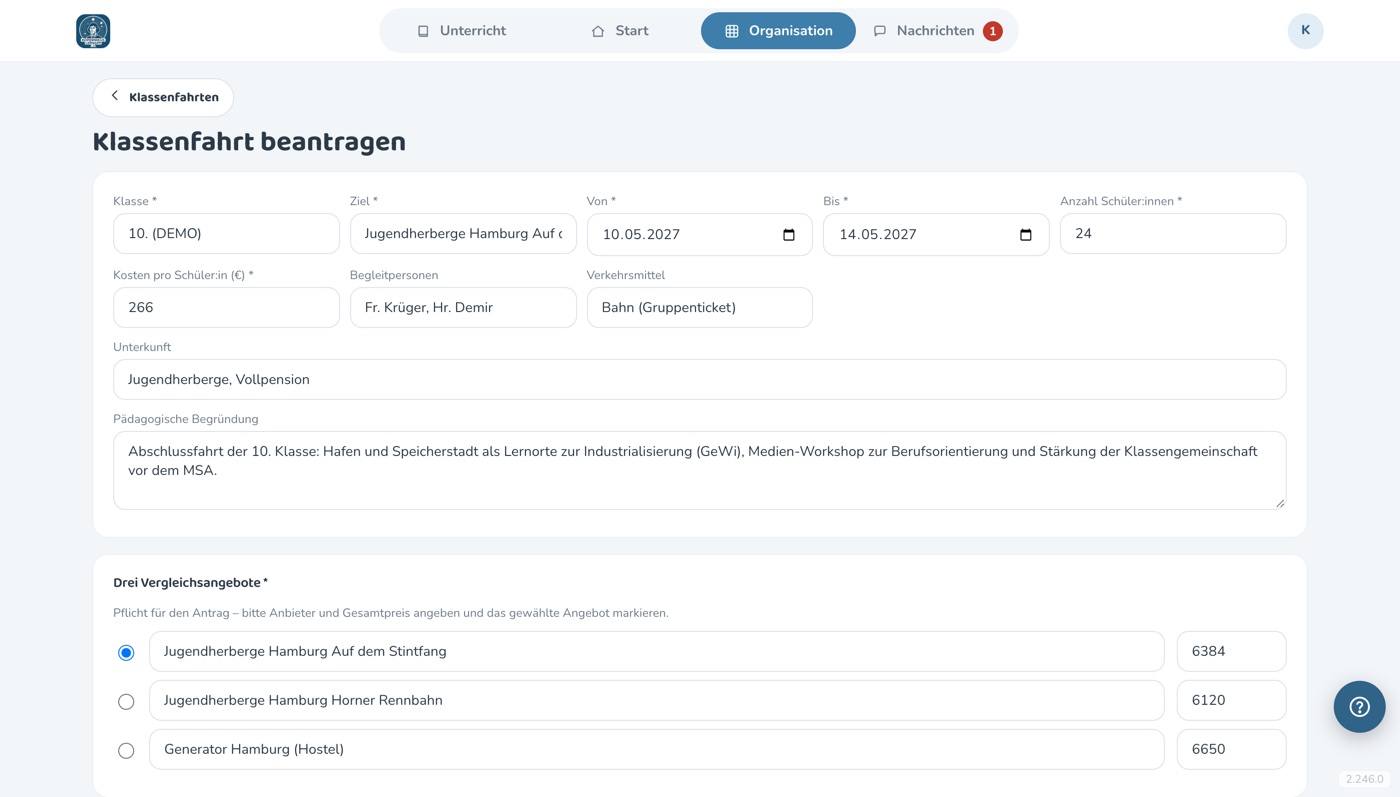Click provider field Generator Hamburg (Hostel)

click(x=656, y=749)
